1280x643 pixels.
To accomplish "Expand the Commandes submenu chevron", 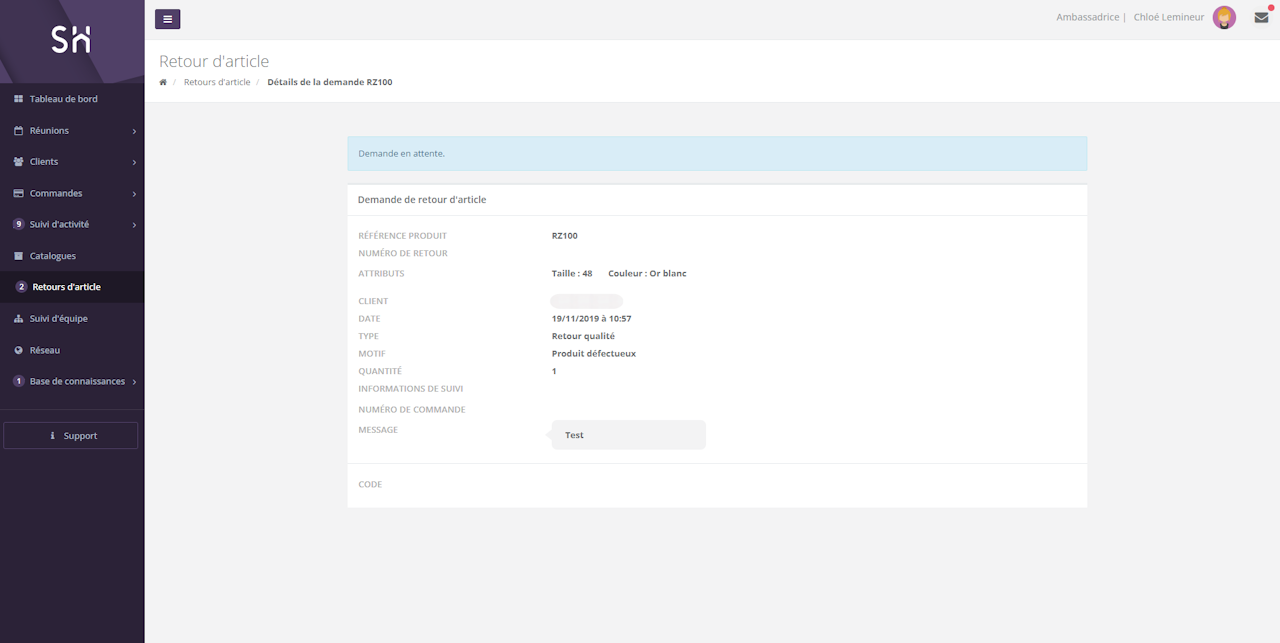I will coord(134,194).
